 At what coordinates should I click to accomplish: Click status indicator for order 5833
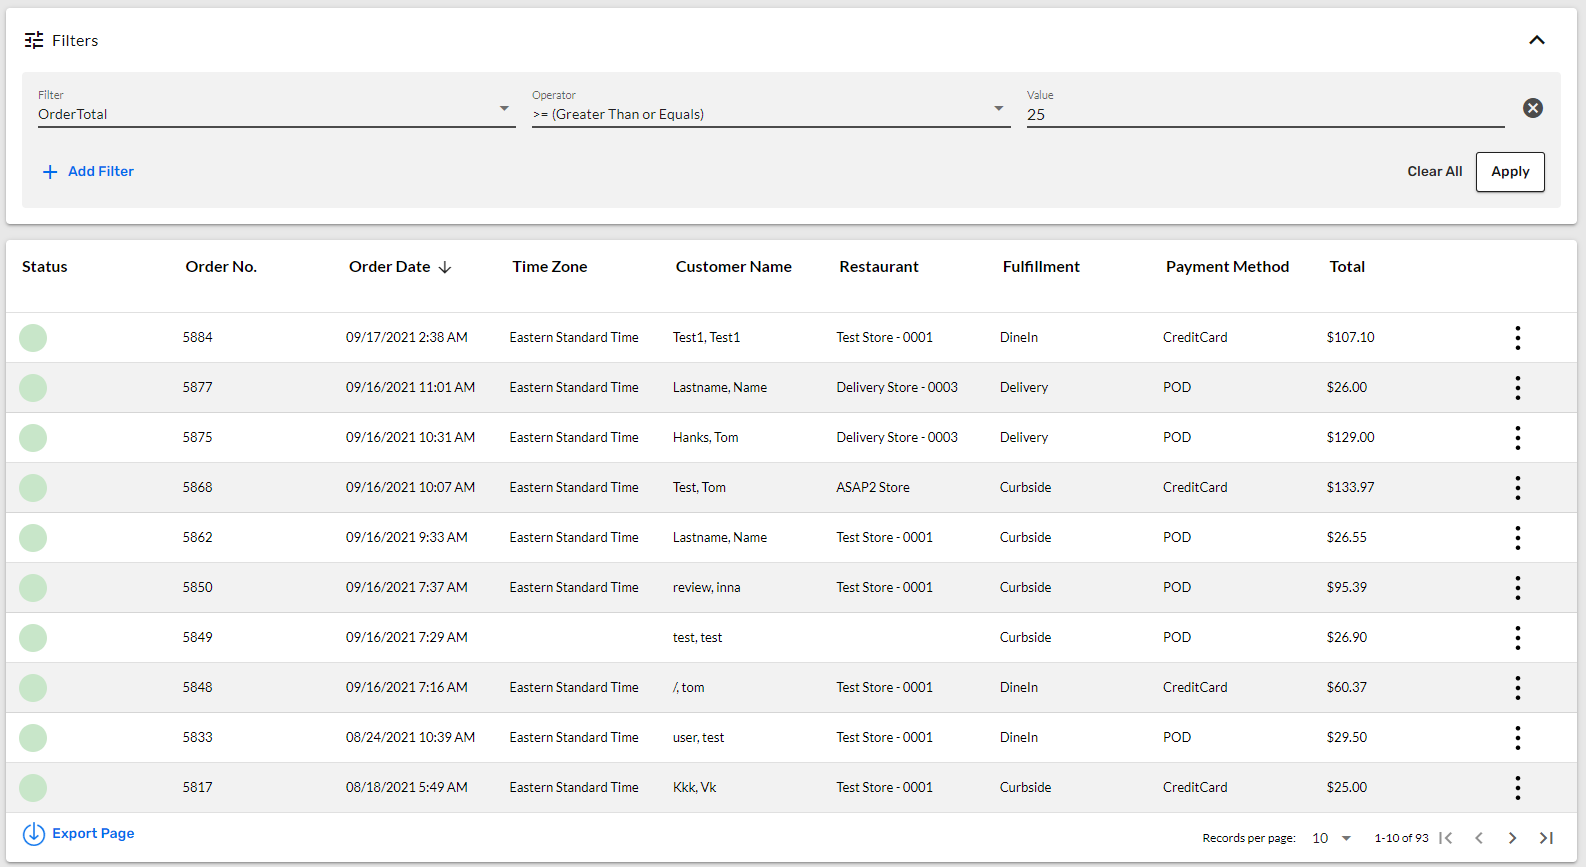(x=33, y=738)
